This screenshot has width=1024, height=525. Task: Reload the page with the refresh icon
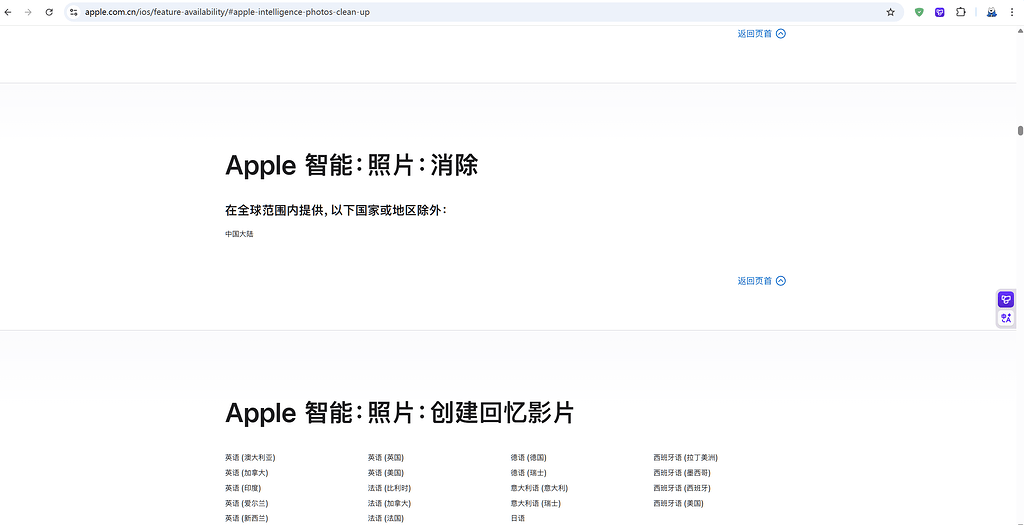point(49,12)
